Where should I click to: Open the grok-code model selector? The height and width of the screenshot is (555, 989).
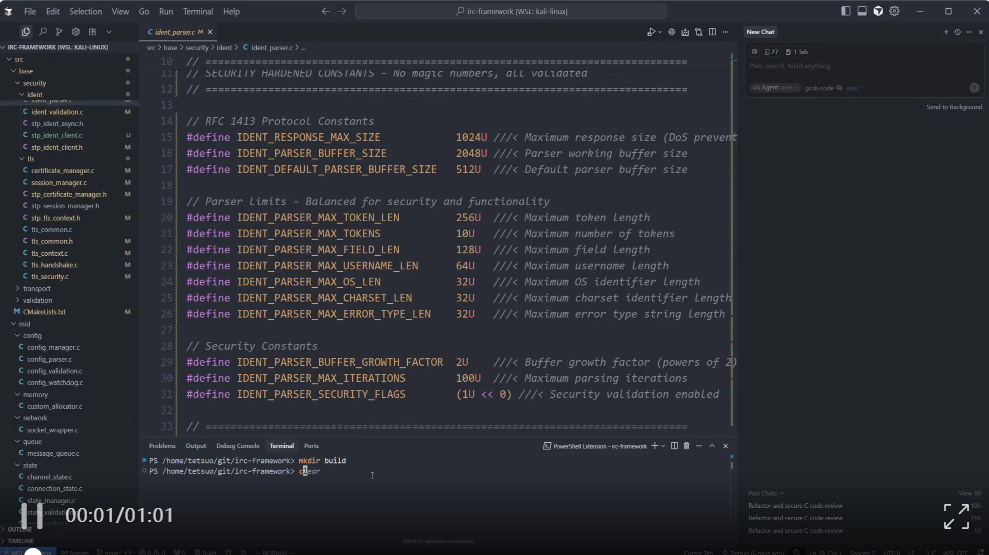pos(822,88)
